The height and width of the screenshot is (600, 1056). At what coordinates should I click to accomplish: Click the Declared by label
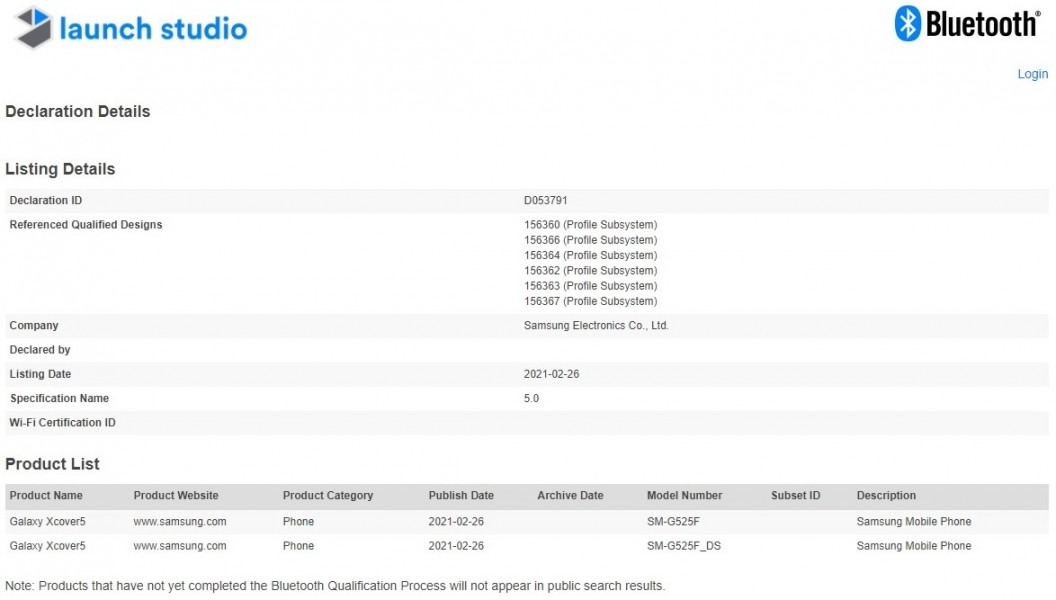(x=40, y=350)
